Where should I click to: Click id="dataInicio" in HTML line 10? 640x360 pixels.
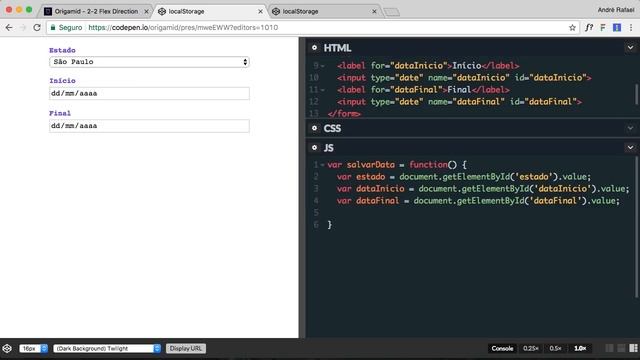point(551,78)
